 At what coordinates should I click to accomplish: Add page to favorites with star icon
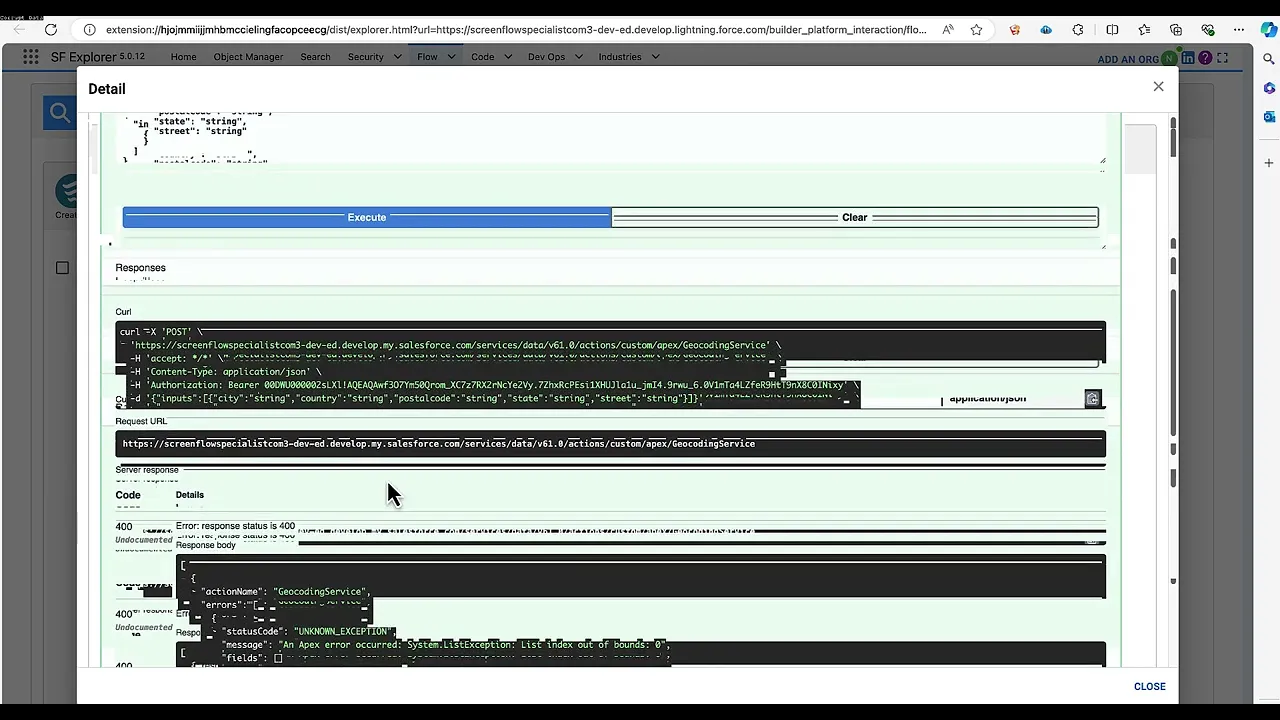click(x=976, y=30)
